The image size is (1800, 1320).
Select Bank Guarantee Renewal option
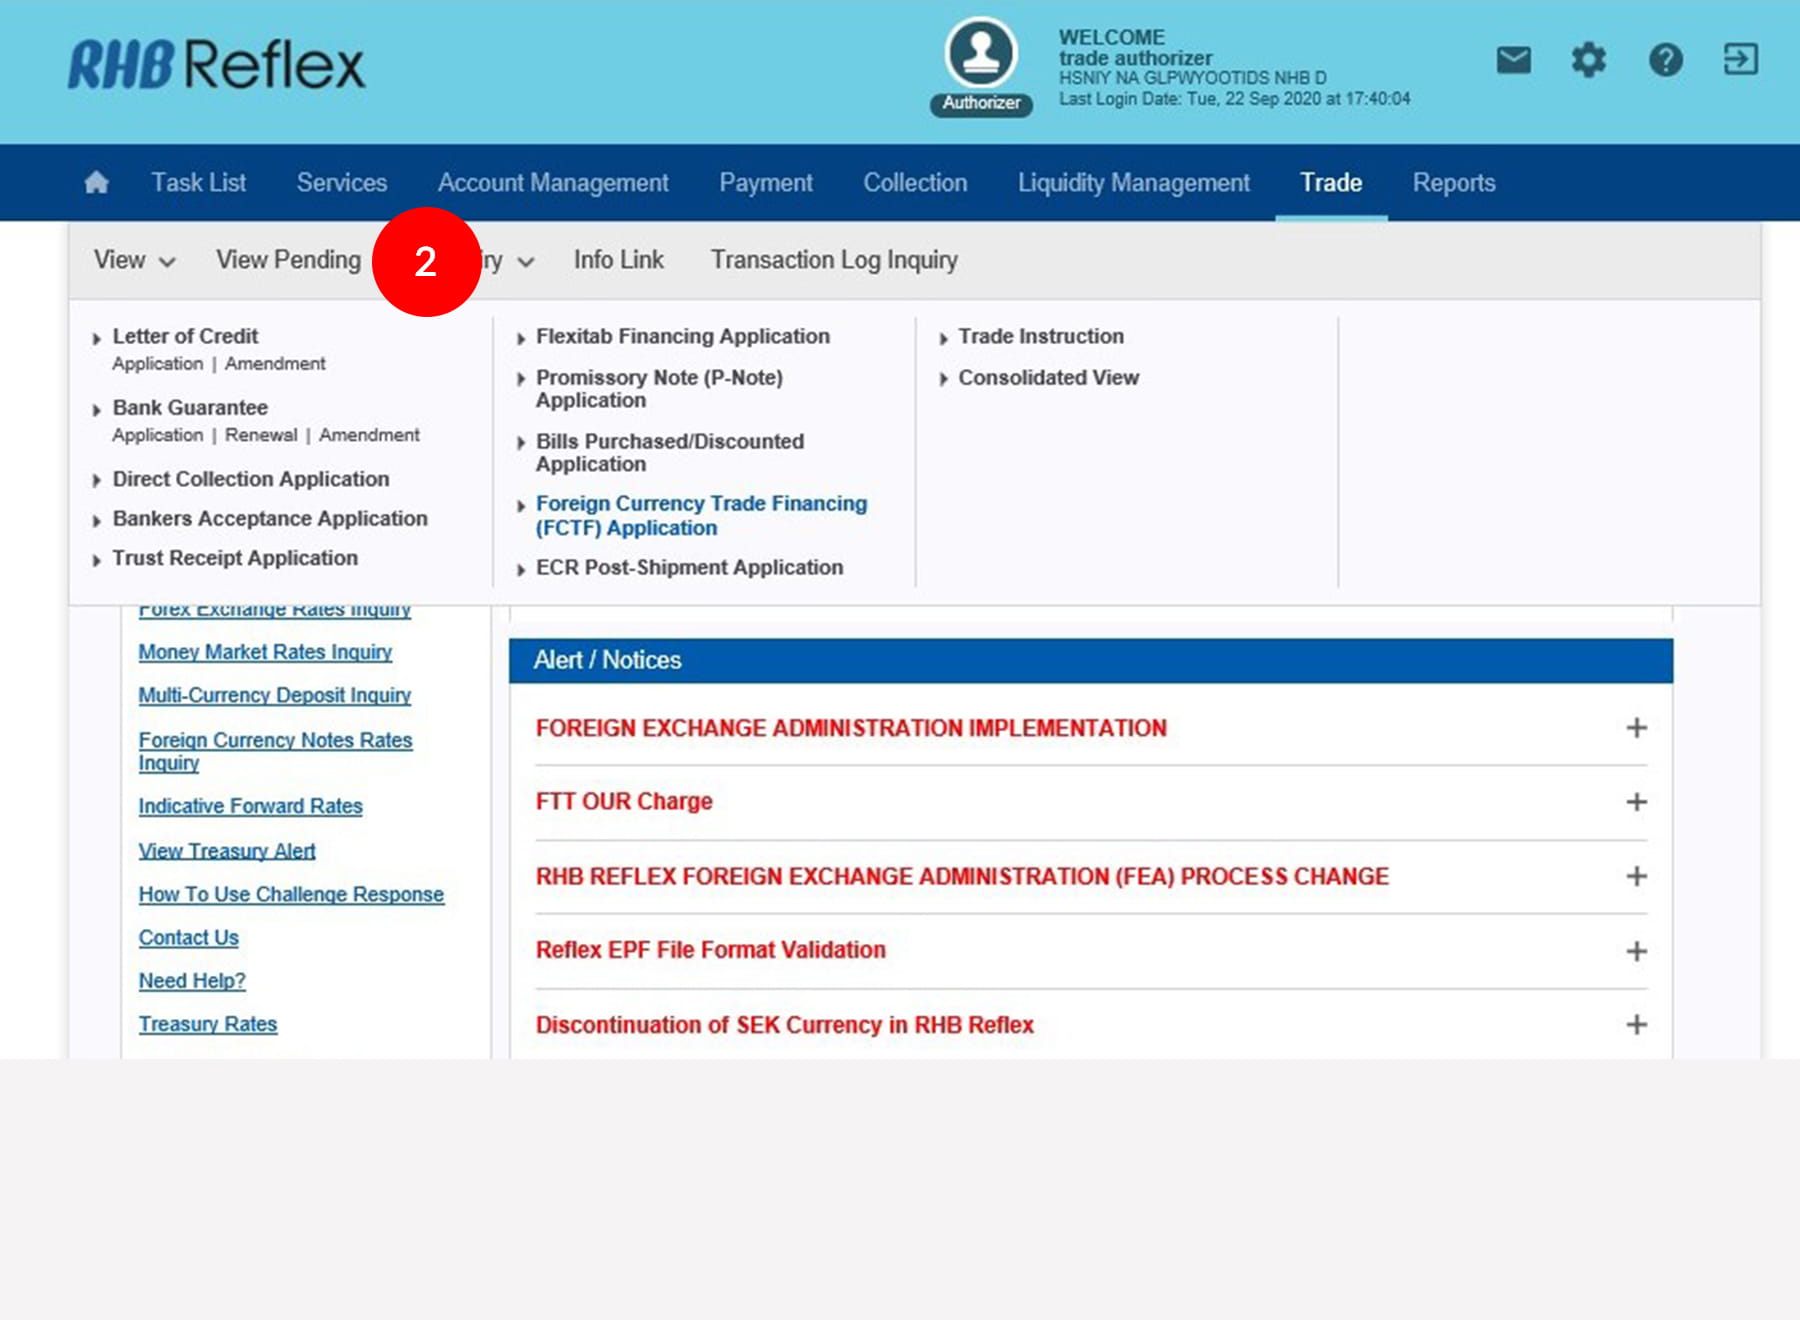[261, 435]
